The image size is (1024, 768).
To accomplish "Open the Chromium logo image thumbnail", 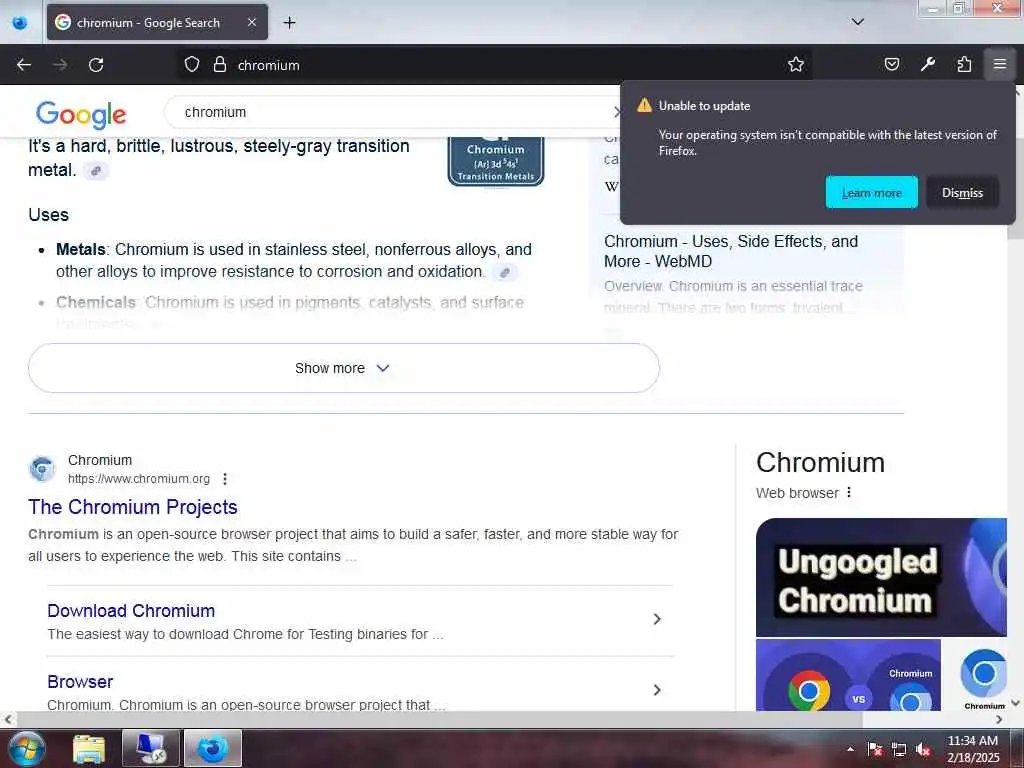I will (984, 675).
